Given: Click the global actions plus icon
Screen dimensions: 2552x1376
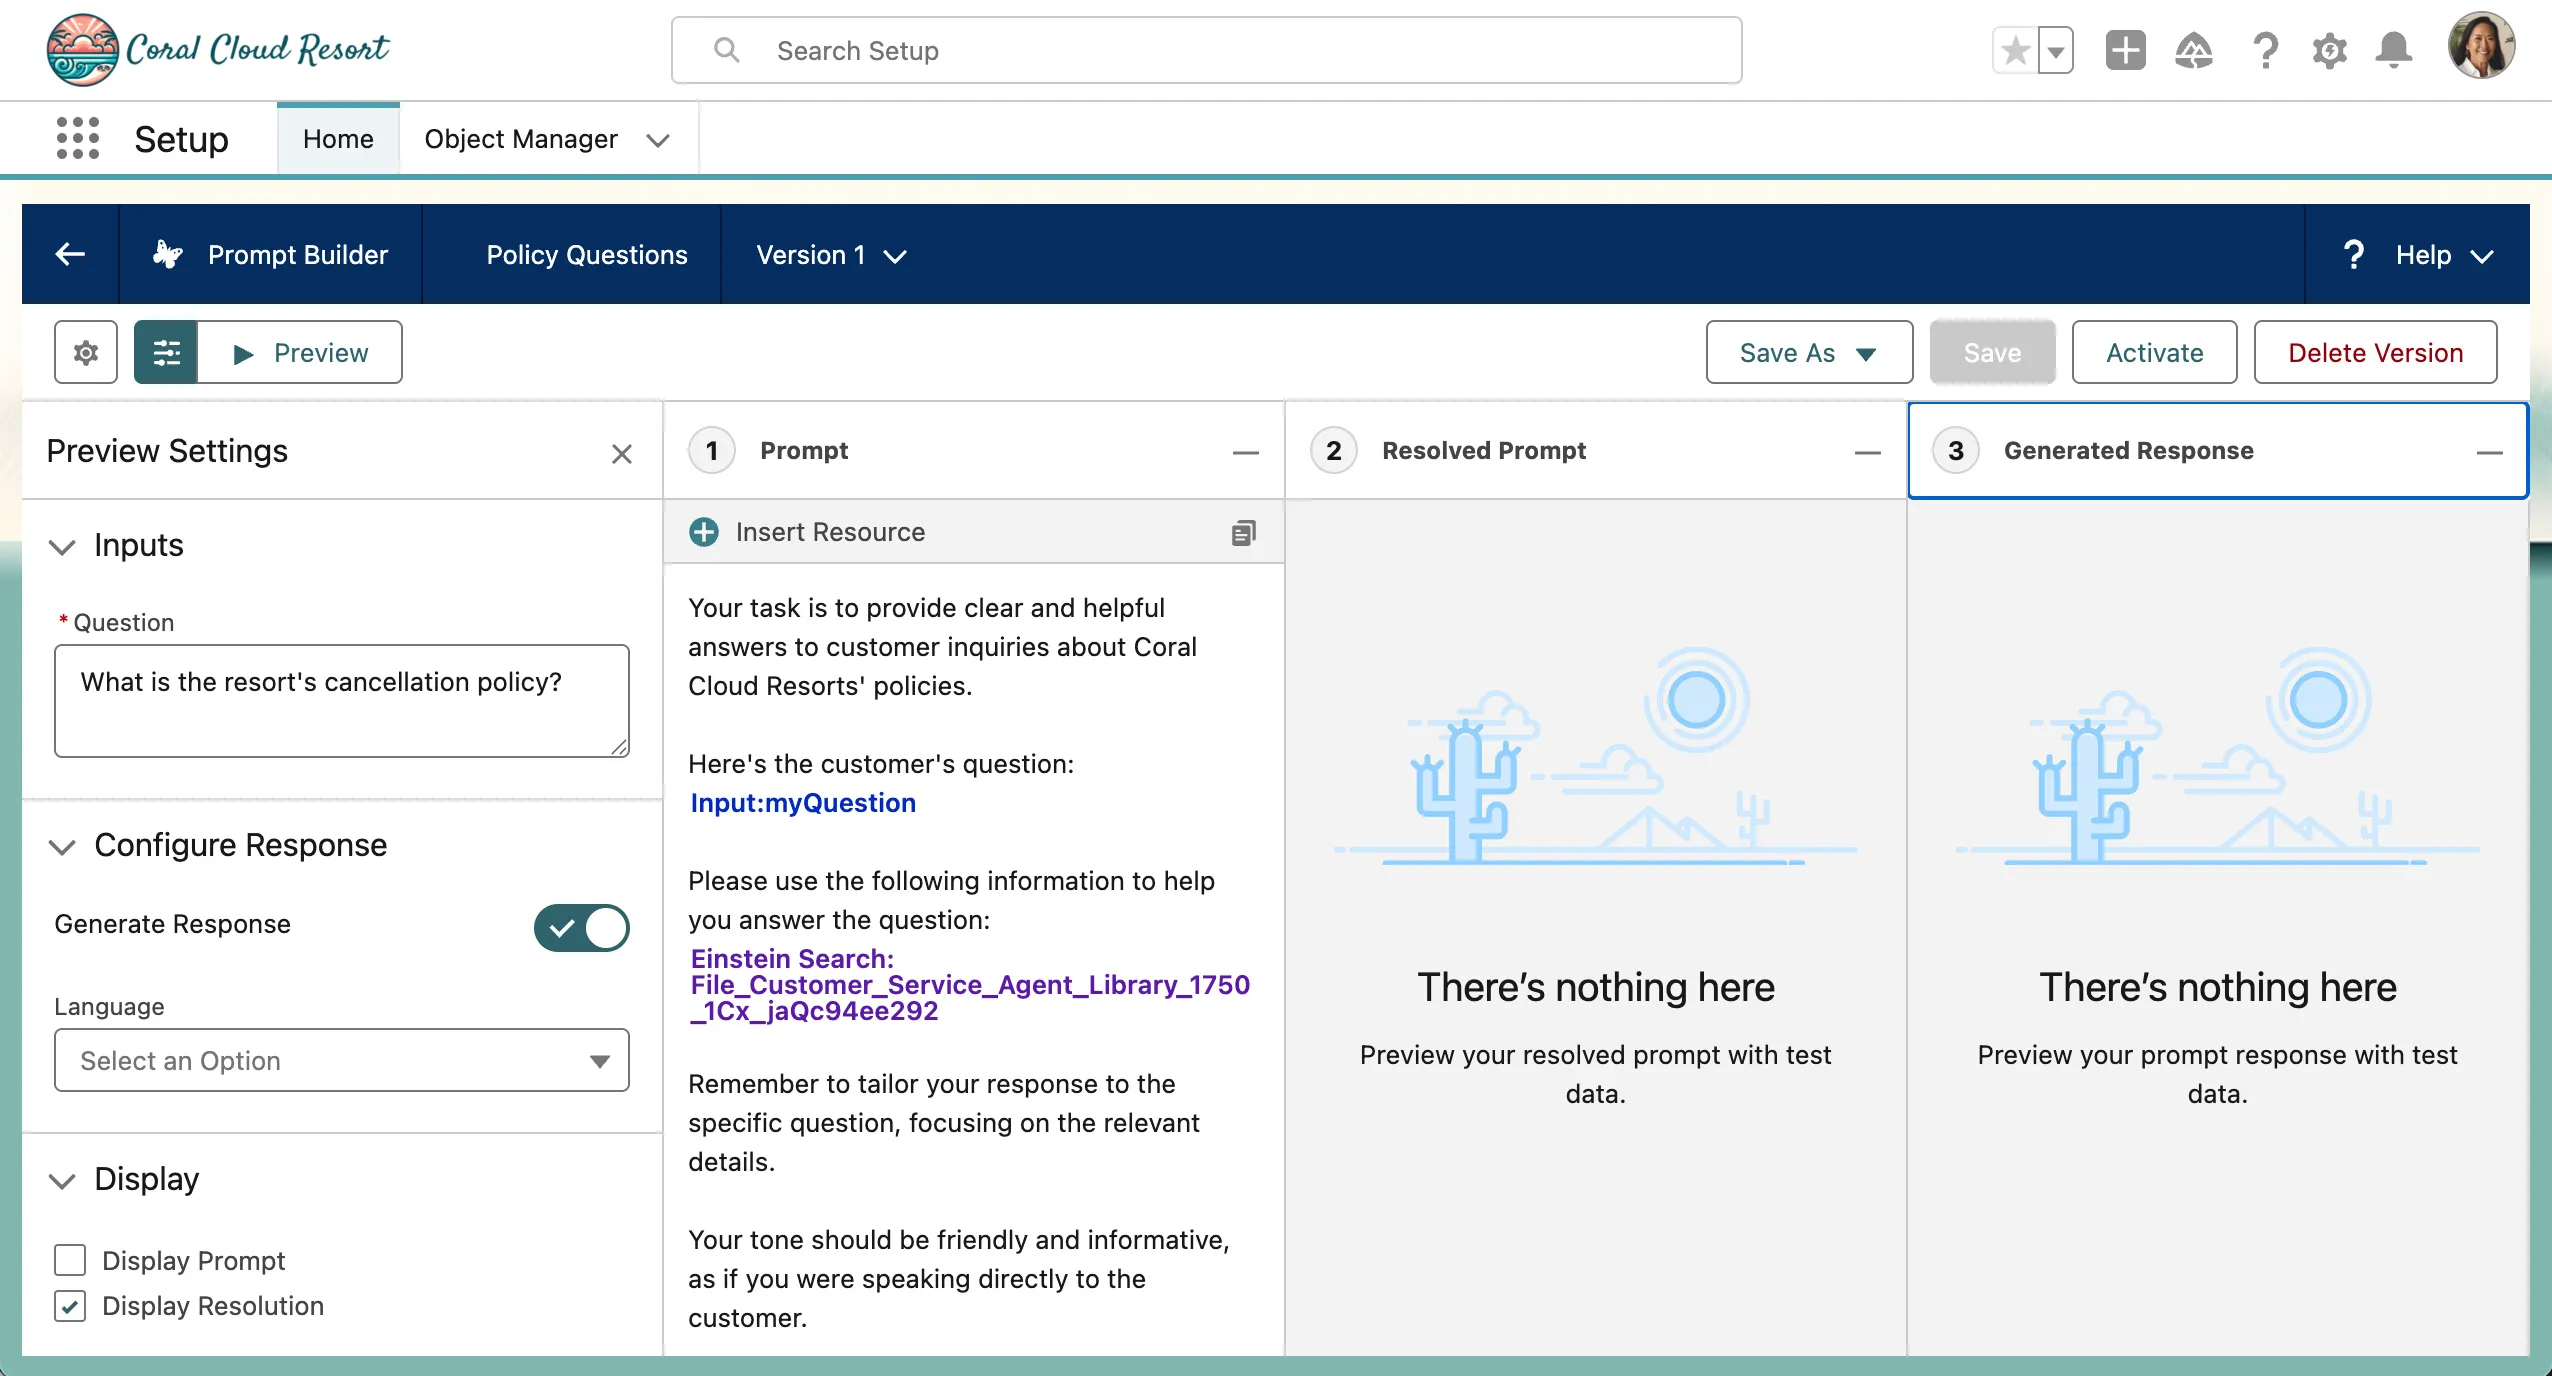Looking at the screenshot, I should [x=2125, y=50].
